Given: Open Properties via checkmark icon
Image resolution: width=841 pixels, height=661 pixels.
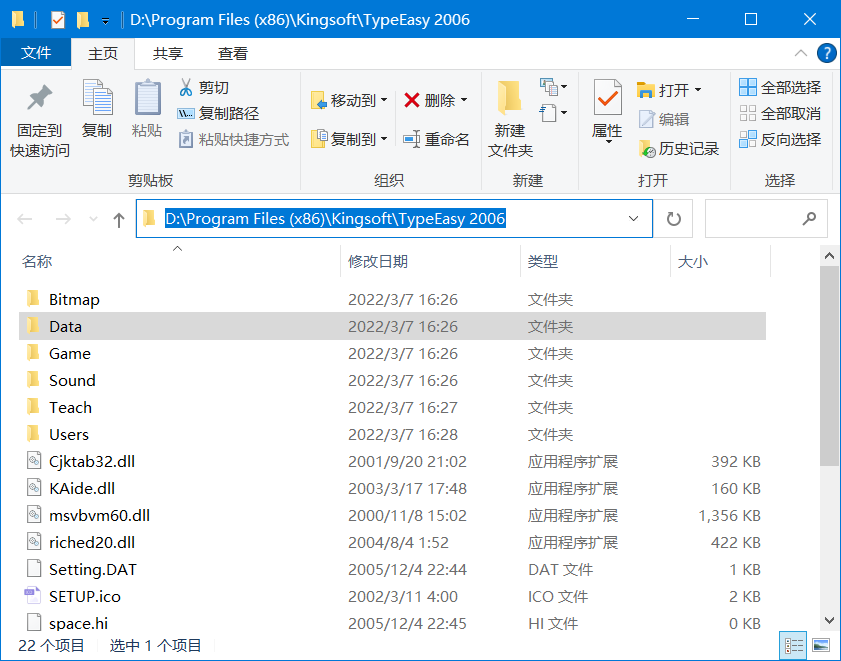Looking at the screenshot, I should click(x=607, y=100).
